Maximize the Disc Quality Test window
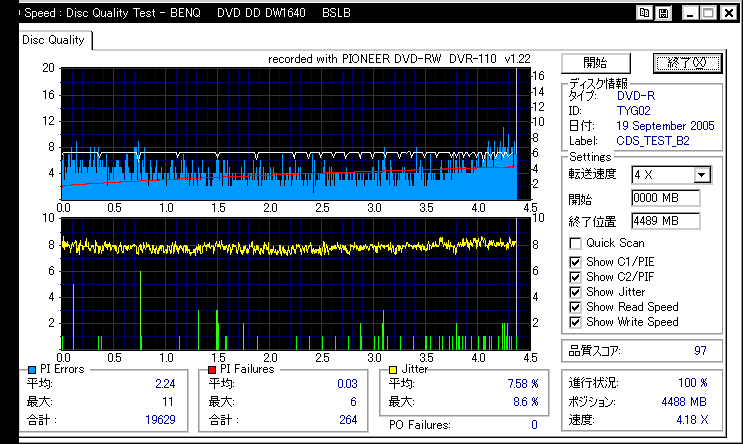The width and height of the screenshot is (743, 444). tap(709, 13)
